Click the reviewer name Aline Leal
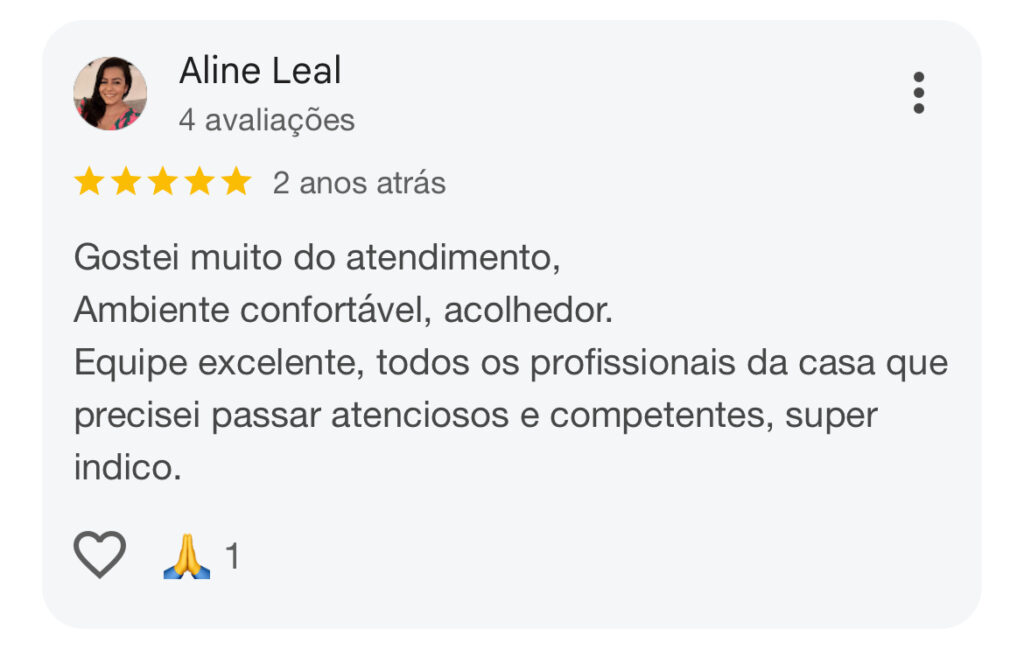 coord(260,71)
